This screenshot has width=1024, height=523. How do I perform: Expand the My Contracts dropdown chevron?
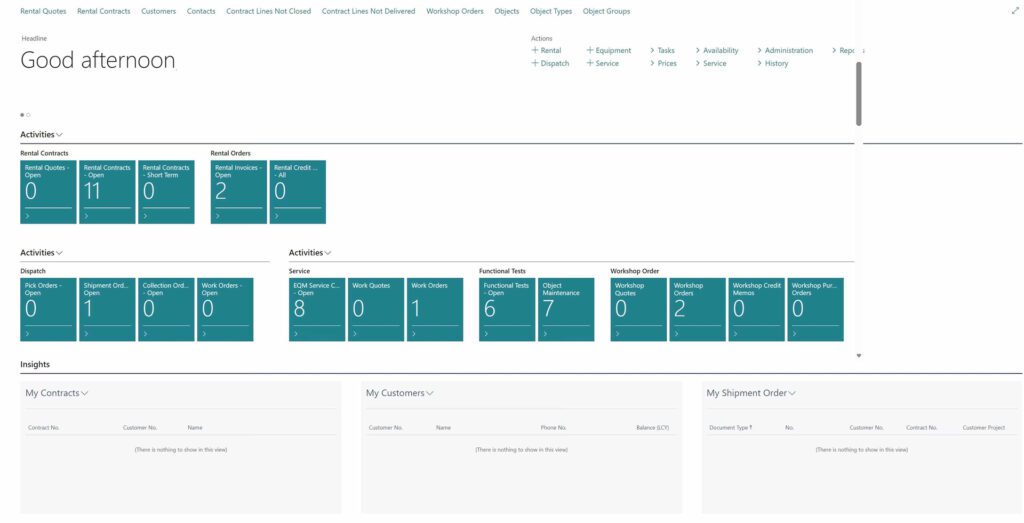click(x=85, y=393)
